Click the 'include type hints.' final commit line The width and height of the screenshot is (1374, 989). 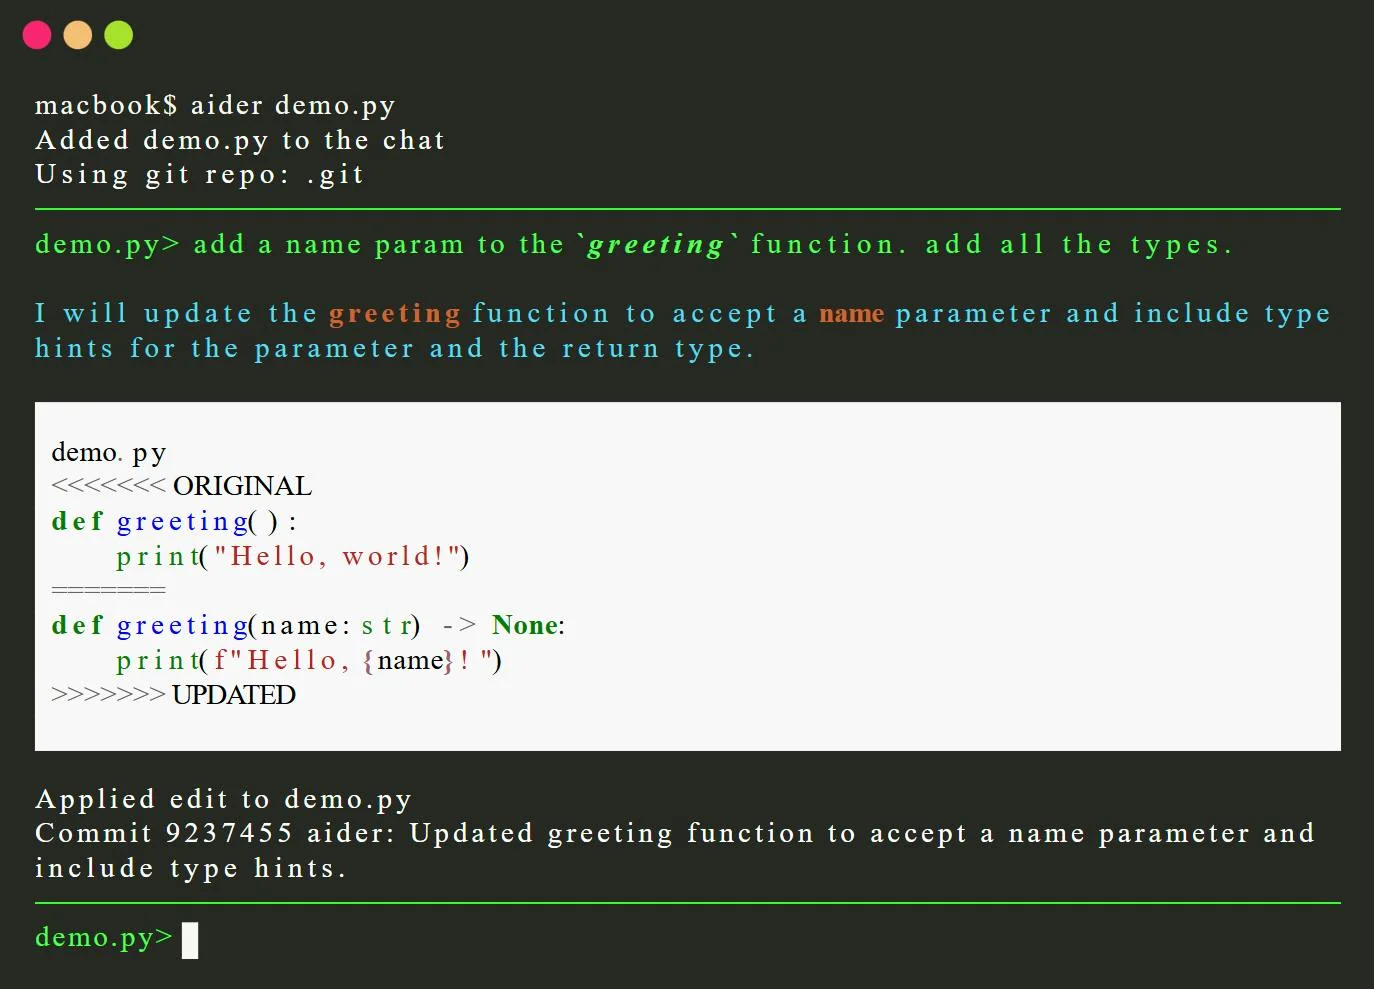pyautogui.click(x=190, y=869)
